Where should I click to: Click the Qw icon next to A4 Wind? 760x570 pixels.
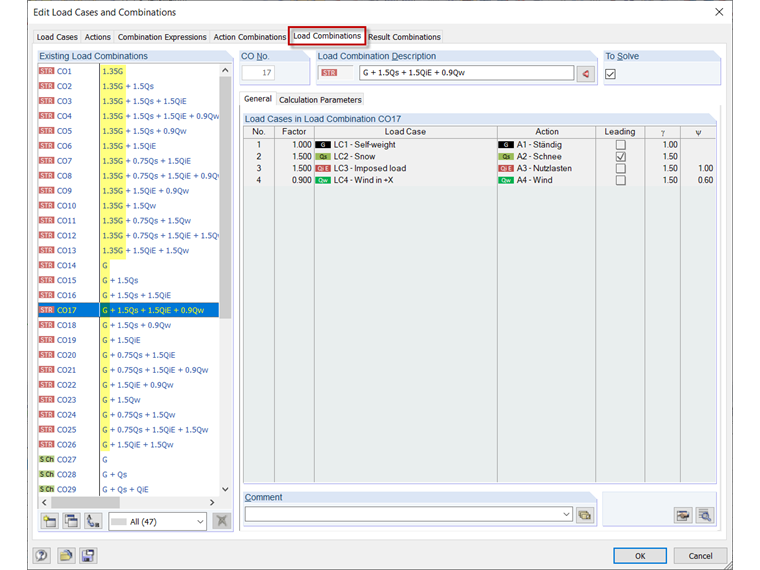tap(506, 180)
